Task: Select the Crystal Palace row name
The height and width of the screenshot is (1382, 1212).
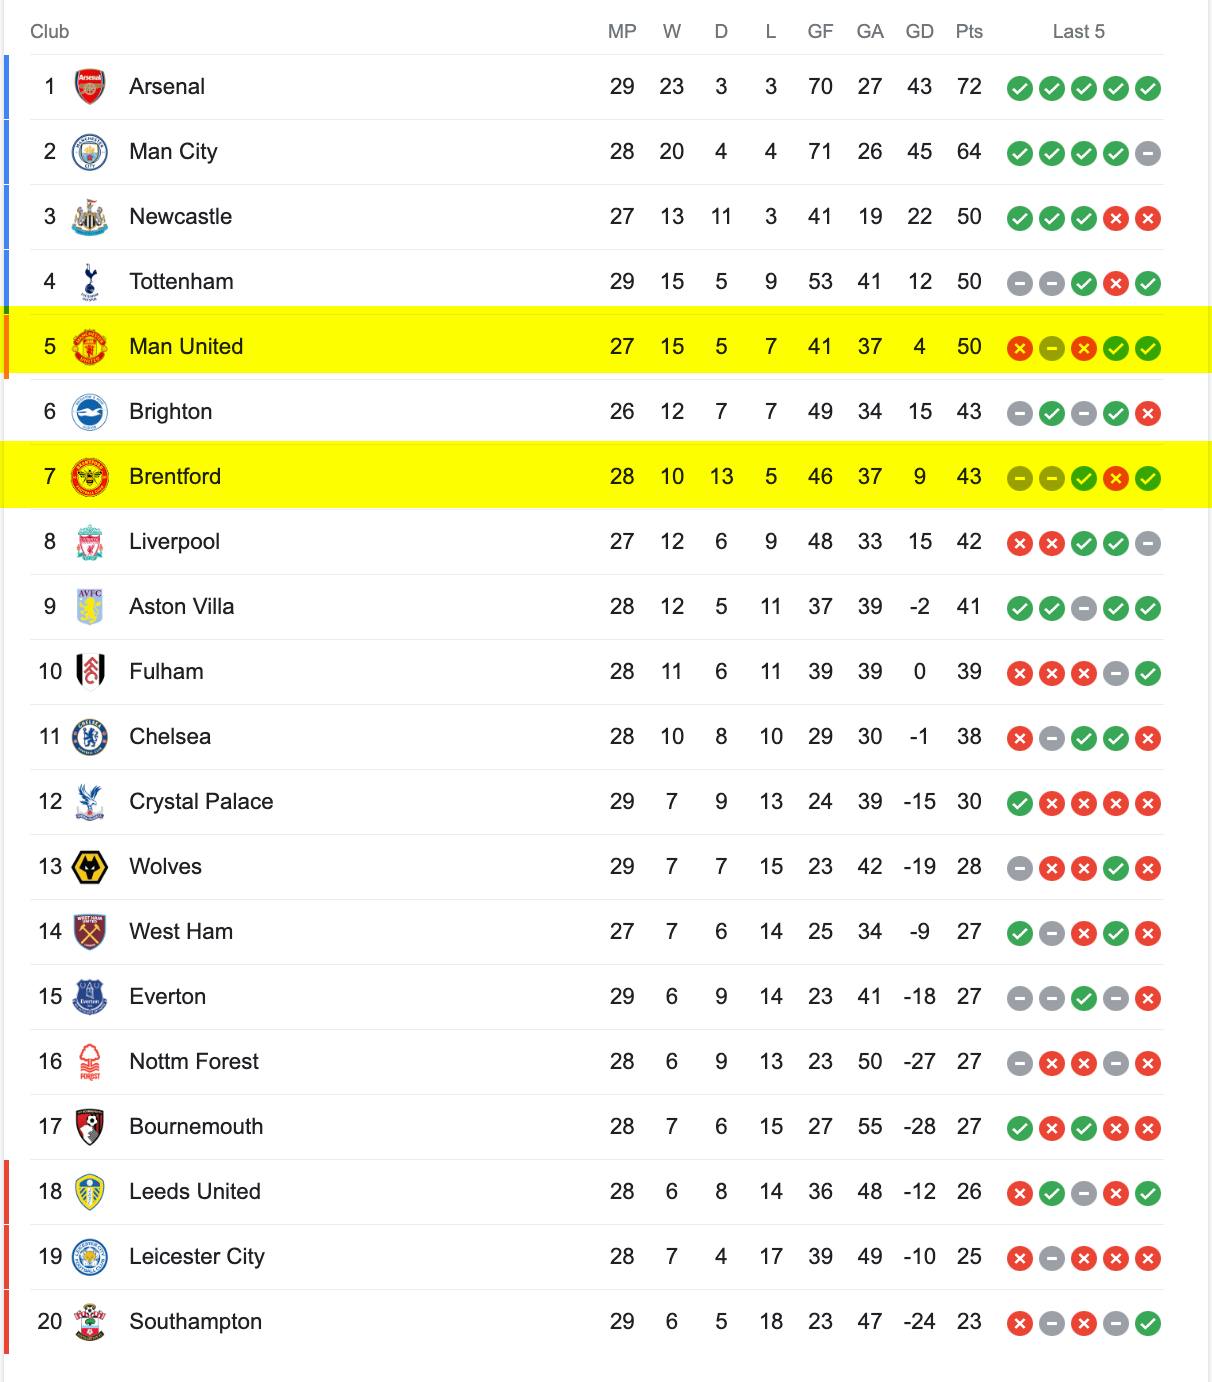Action: [x=201, y=802]
